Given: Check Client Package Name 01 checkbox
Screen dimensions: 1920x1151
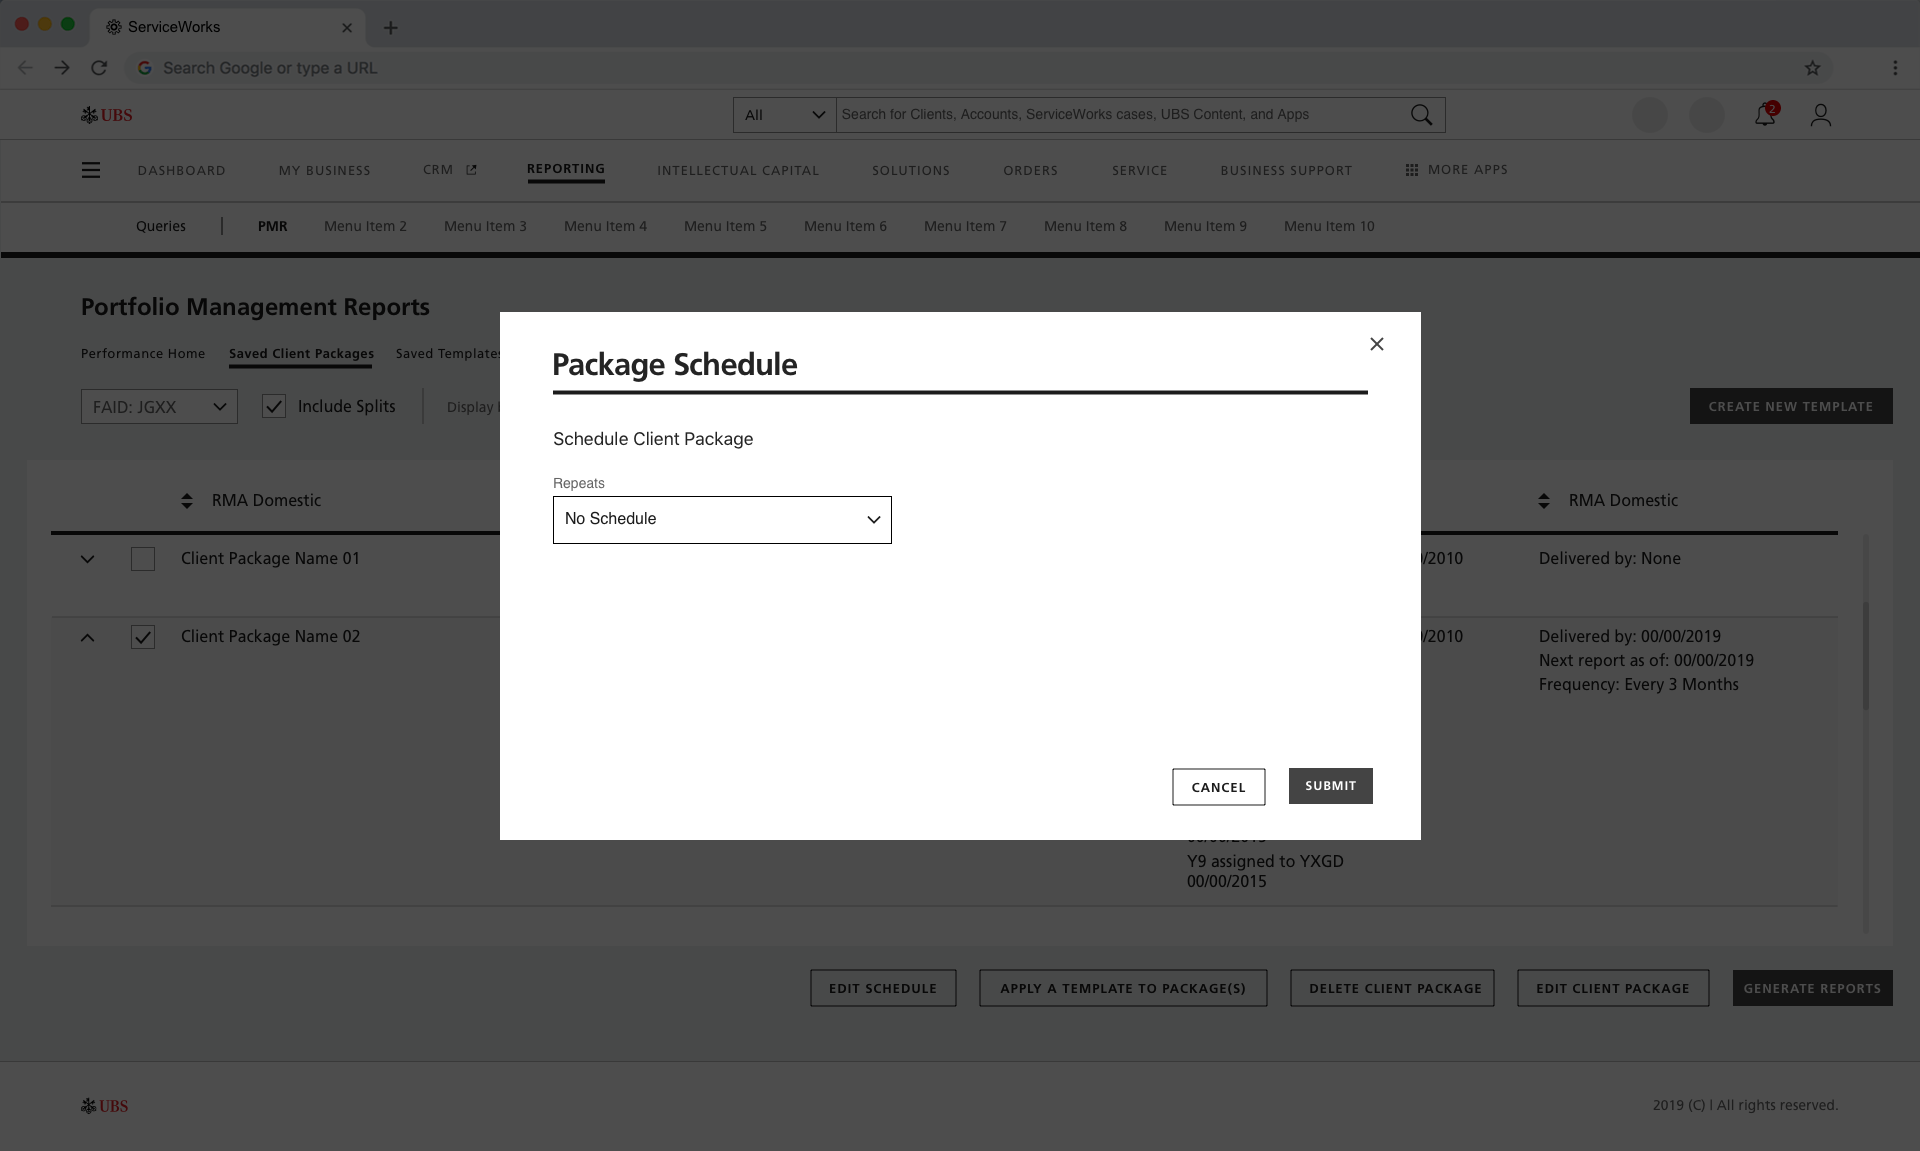Looking at the screenshot, I should [x=143, y=559].
